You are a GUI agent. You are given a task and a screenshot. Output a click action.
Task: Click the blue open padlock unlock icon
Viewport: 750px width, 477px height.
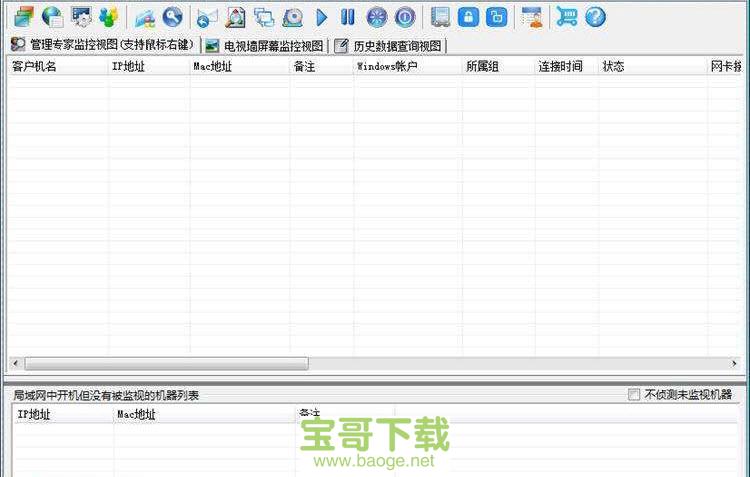click(x=496, y=17)
